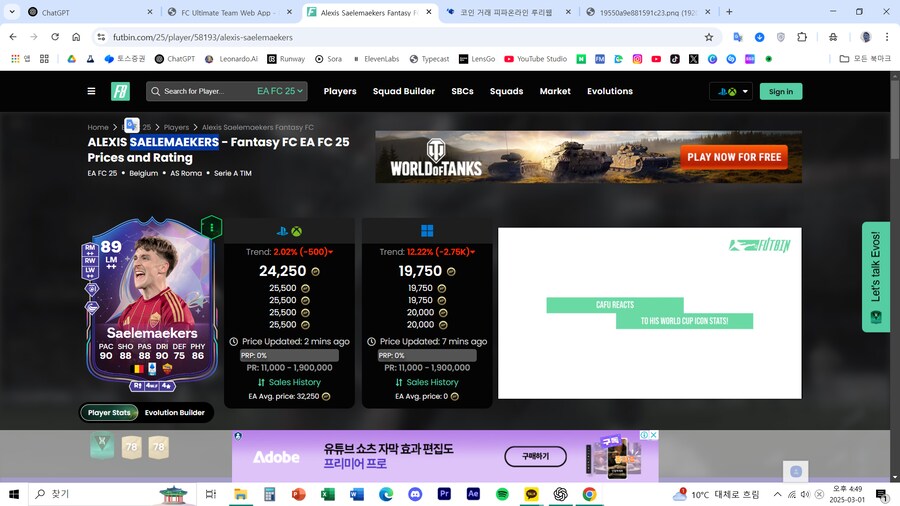Screen dimensions: 900x506
Task: Open Discord from the taskbar
Action: coord(415,494)
